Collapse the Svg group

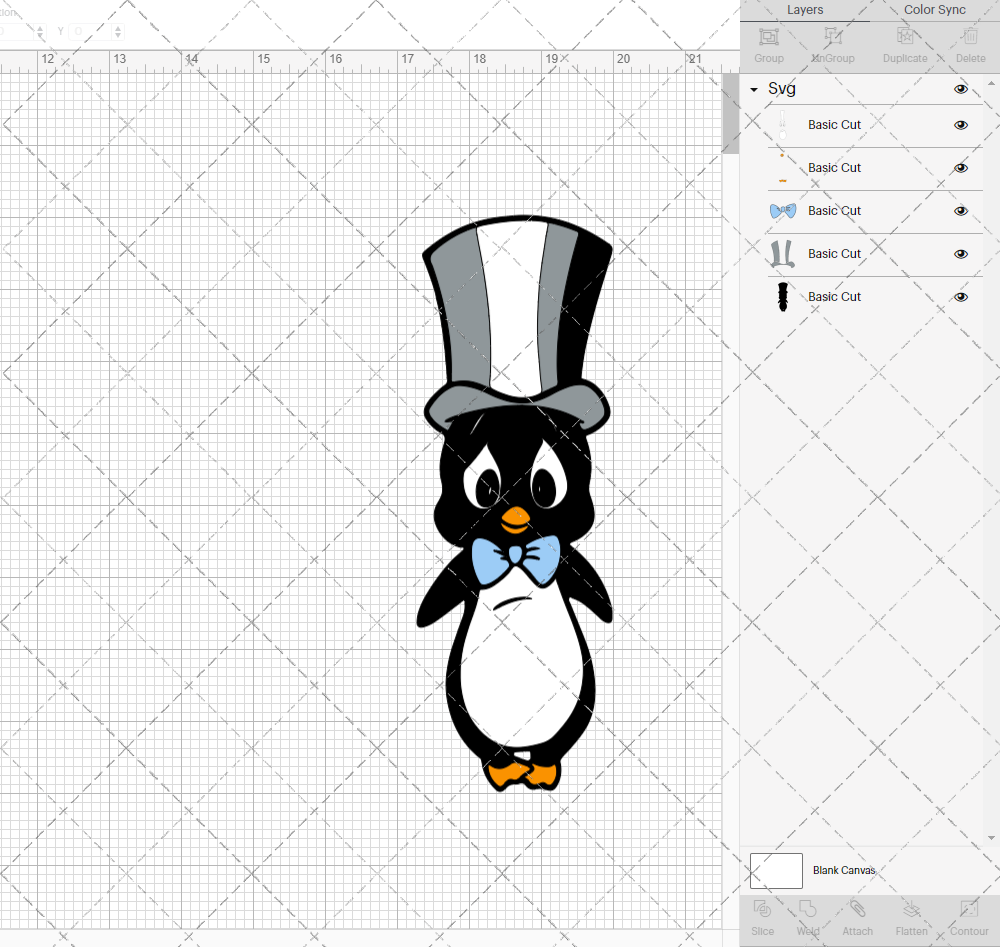[x=754, y=90]
